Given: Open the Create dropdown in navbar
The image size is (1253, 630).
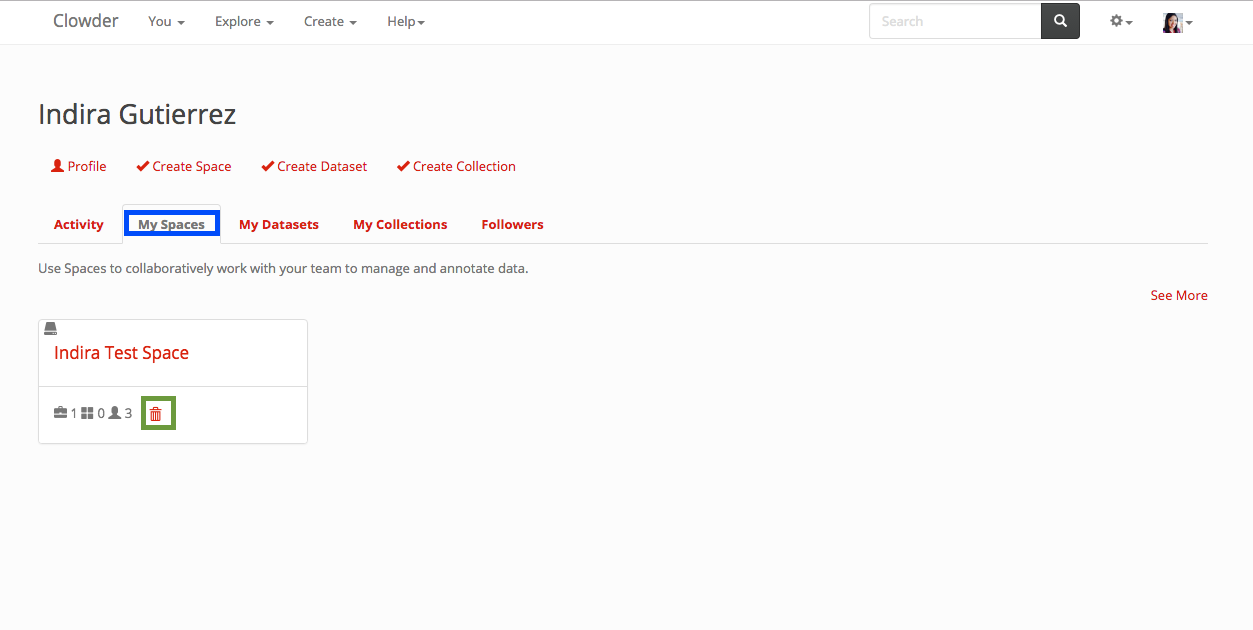Looking at the screenshot, I should [x=330, y=21].
